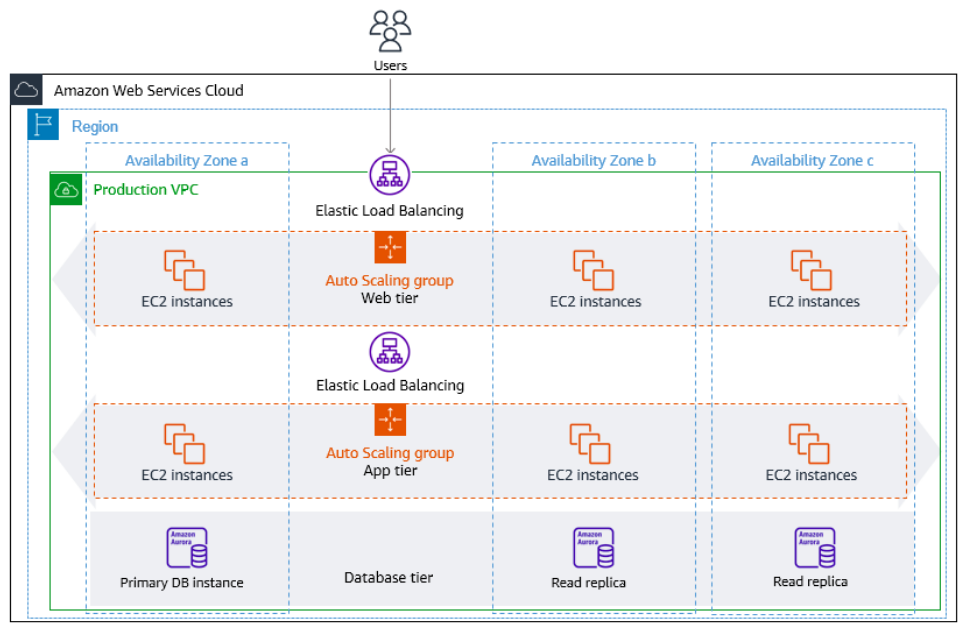Click 'Auto Scaling group' text above Web tier
Viewport: 970px width, 627px height.
[390, 281]
